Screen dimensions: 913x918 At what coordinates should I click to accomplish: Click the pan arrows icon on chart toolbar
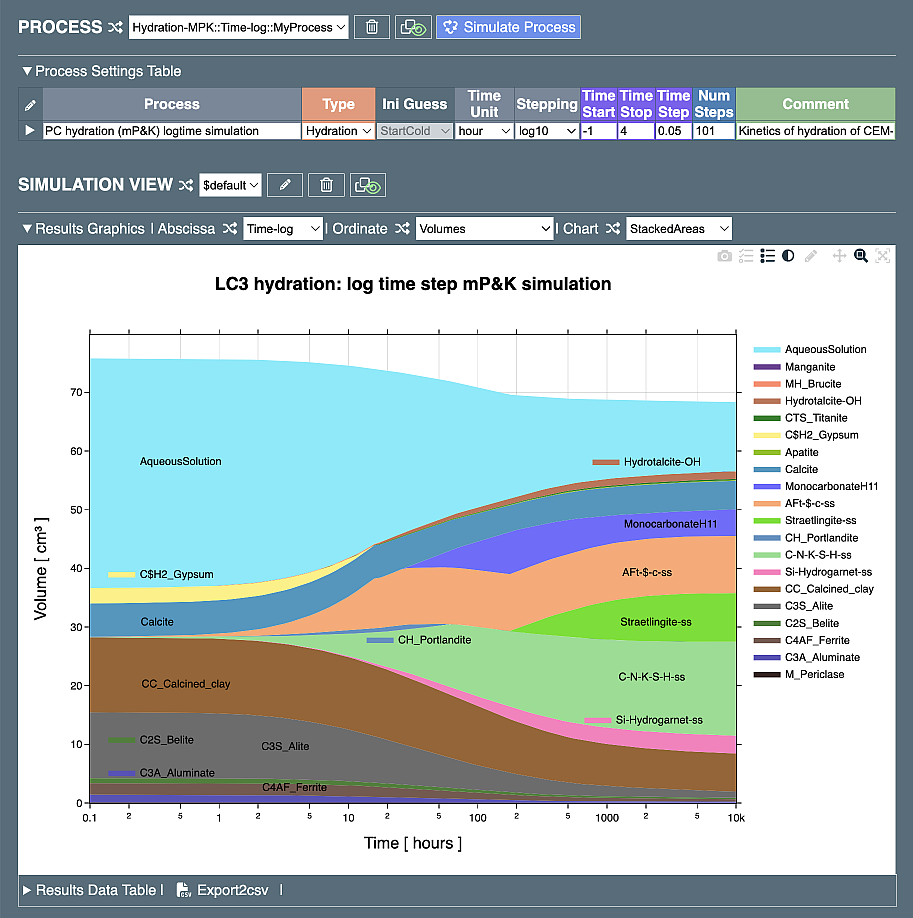(839, 256)
